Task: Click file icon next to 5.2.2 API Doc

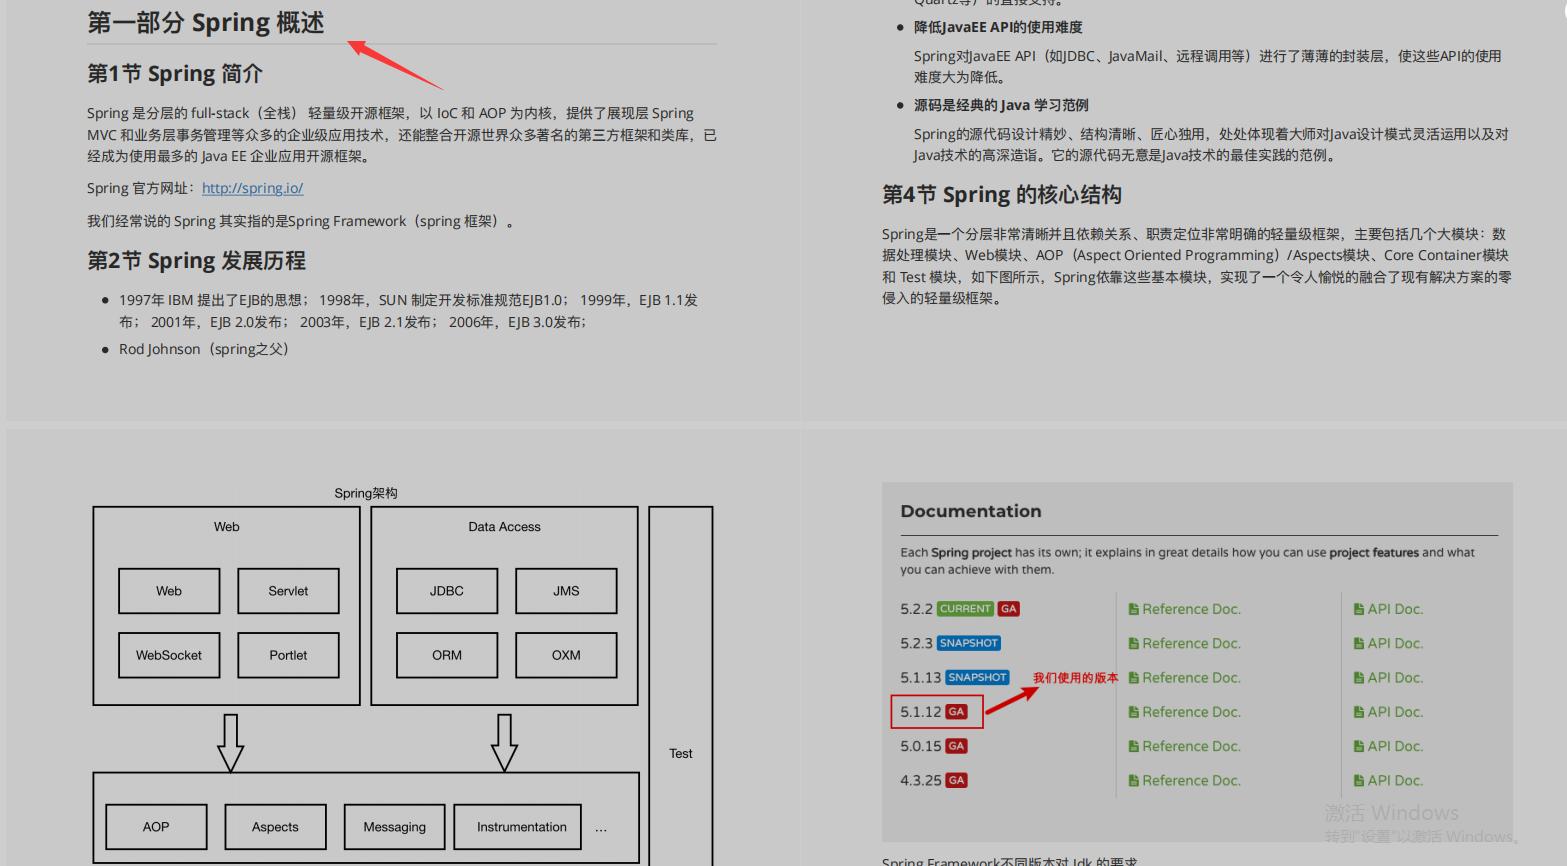Action: [1359, 608]
